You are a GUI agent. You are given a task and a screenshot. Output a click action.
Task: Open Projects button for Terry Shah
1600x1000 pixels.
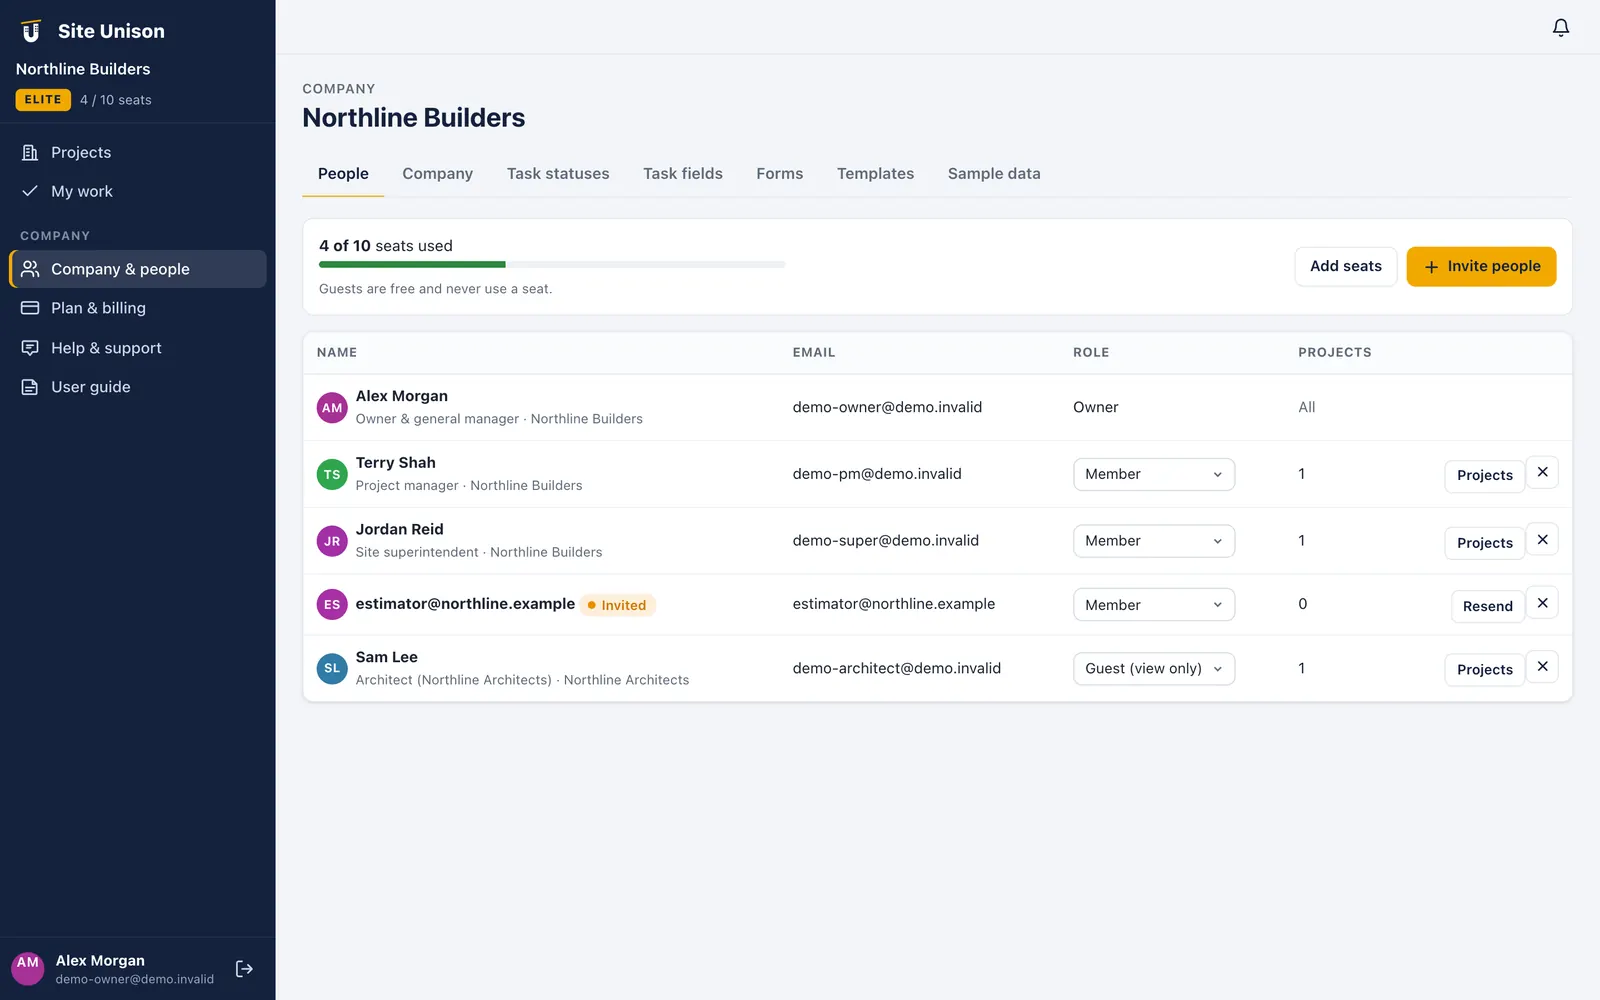(x=1484, y=475)
